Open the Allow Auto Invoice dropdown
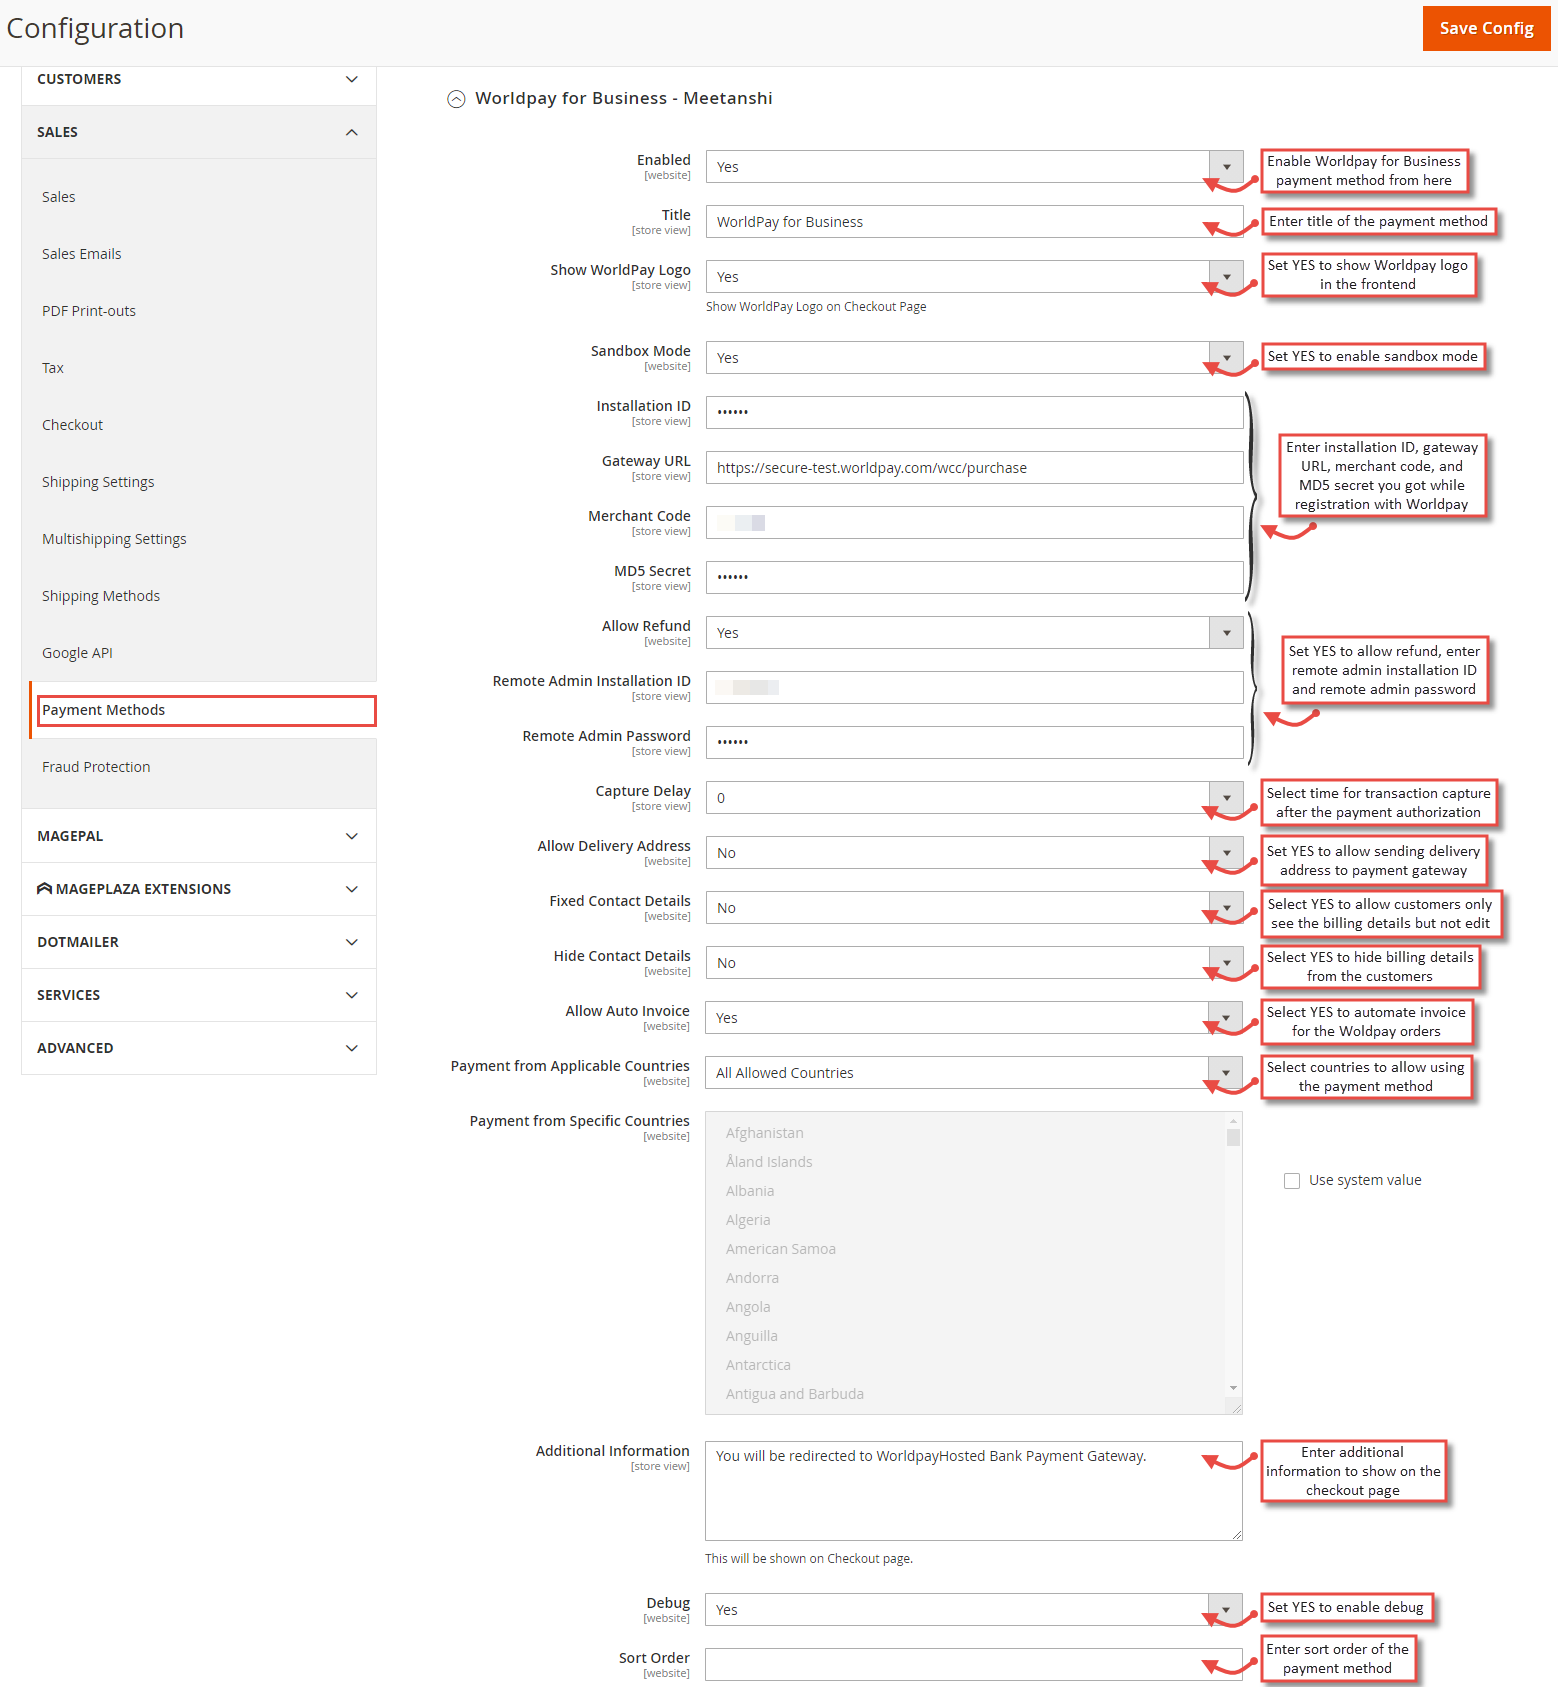This screenshot has height=1687, width=1558. tap(974, 1018)
